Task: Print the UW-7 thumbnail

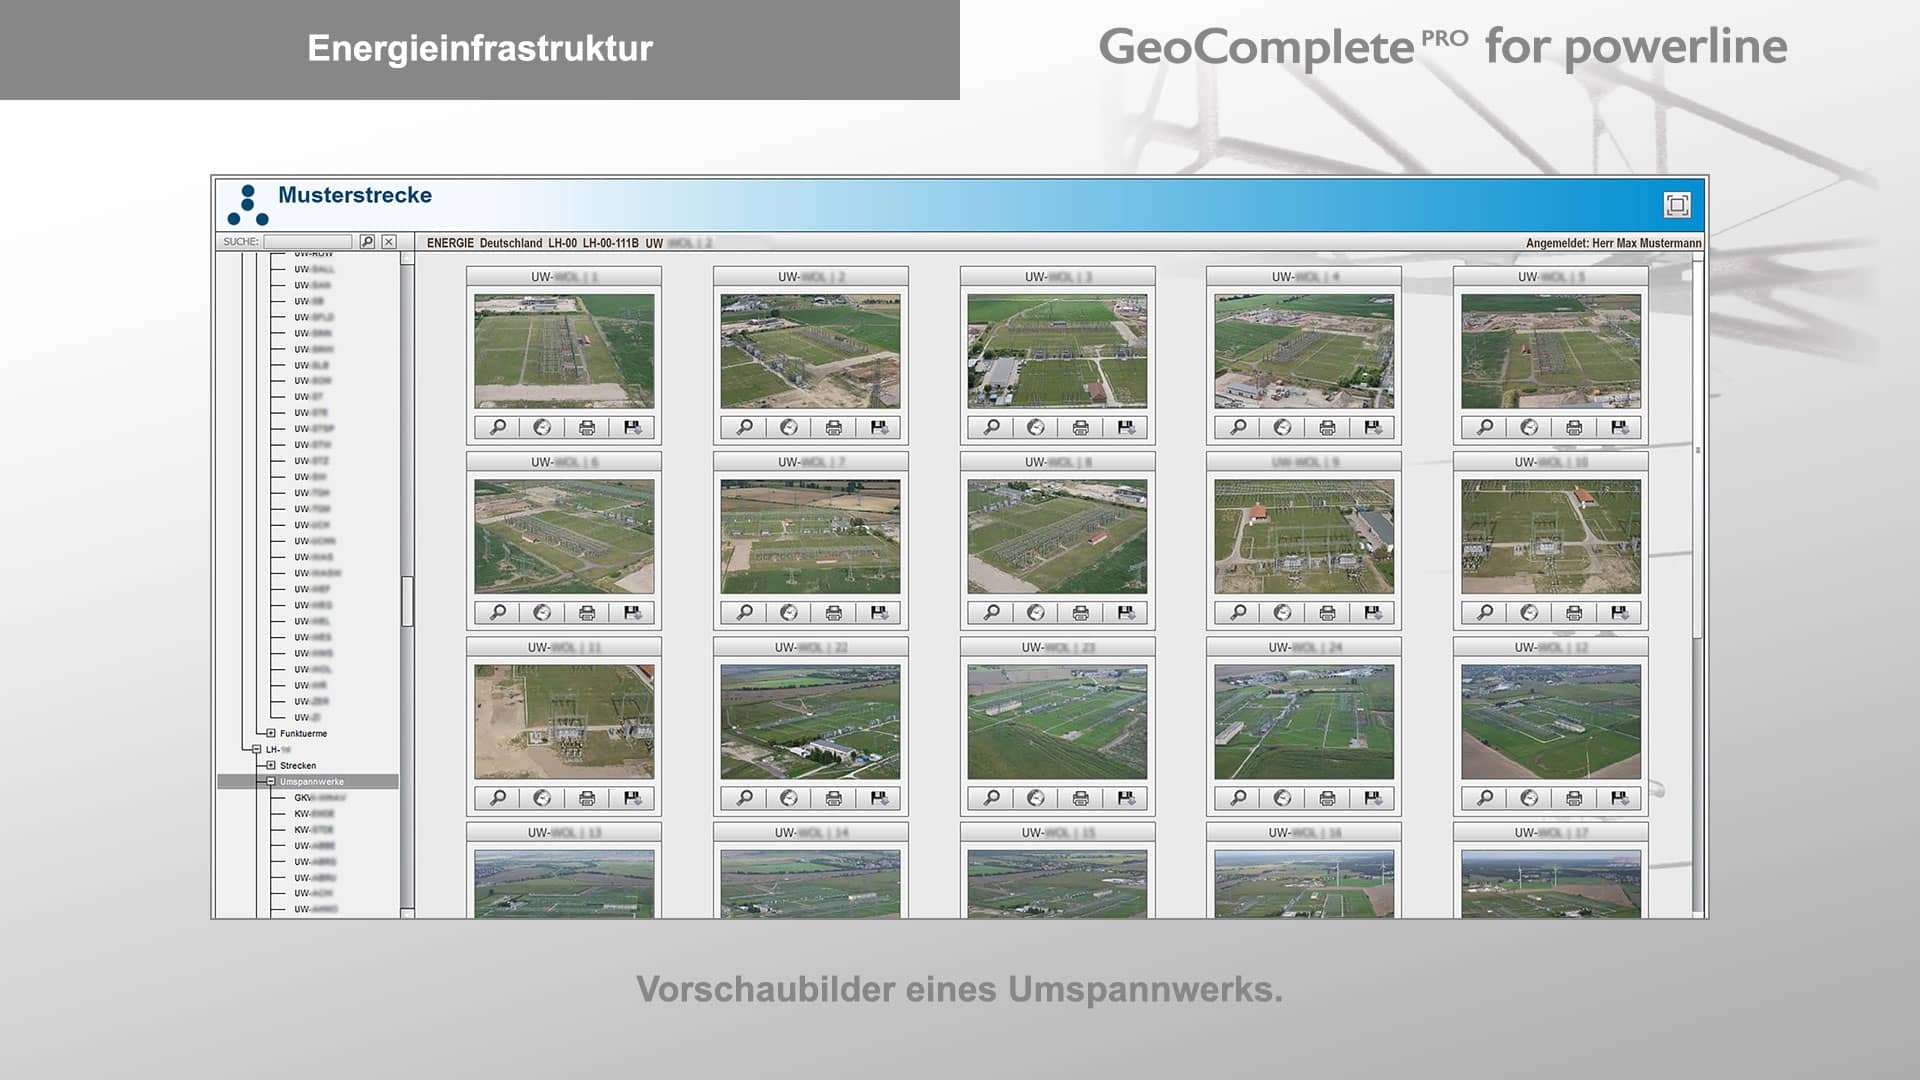Action: pos(831,613)
